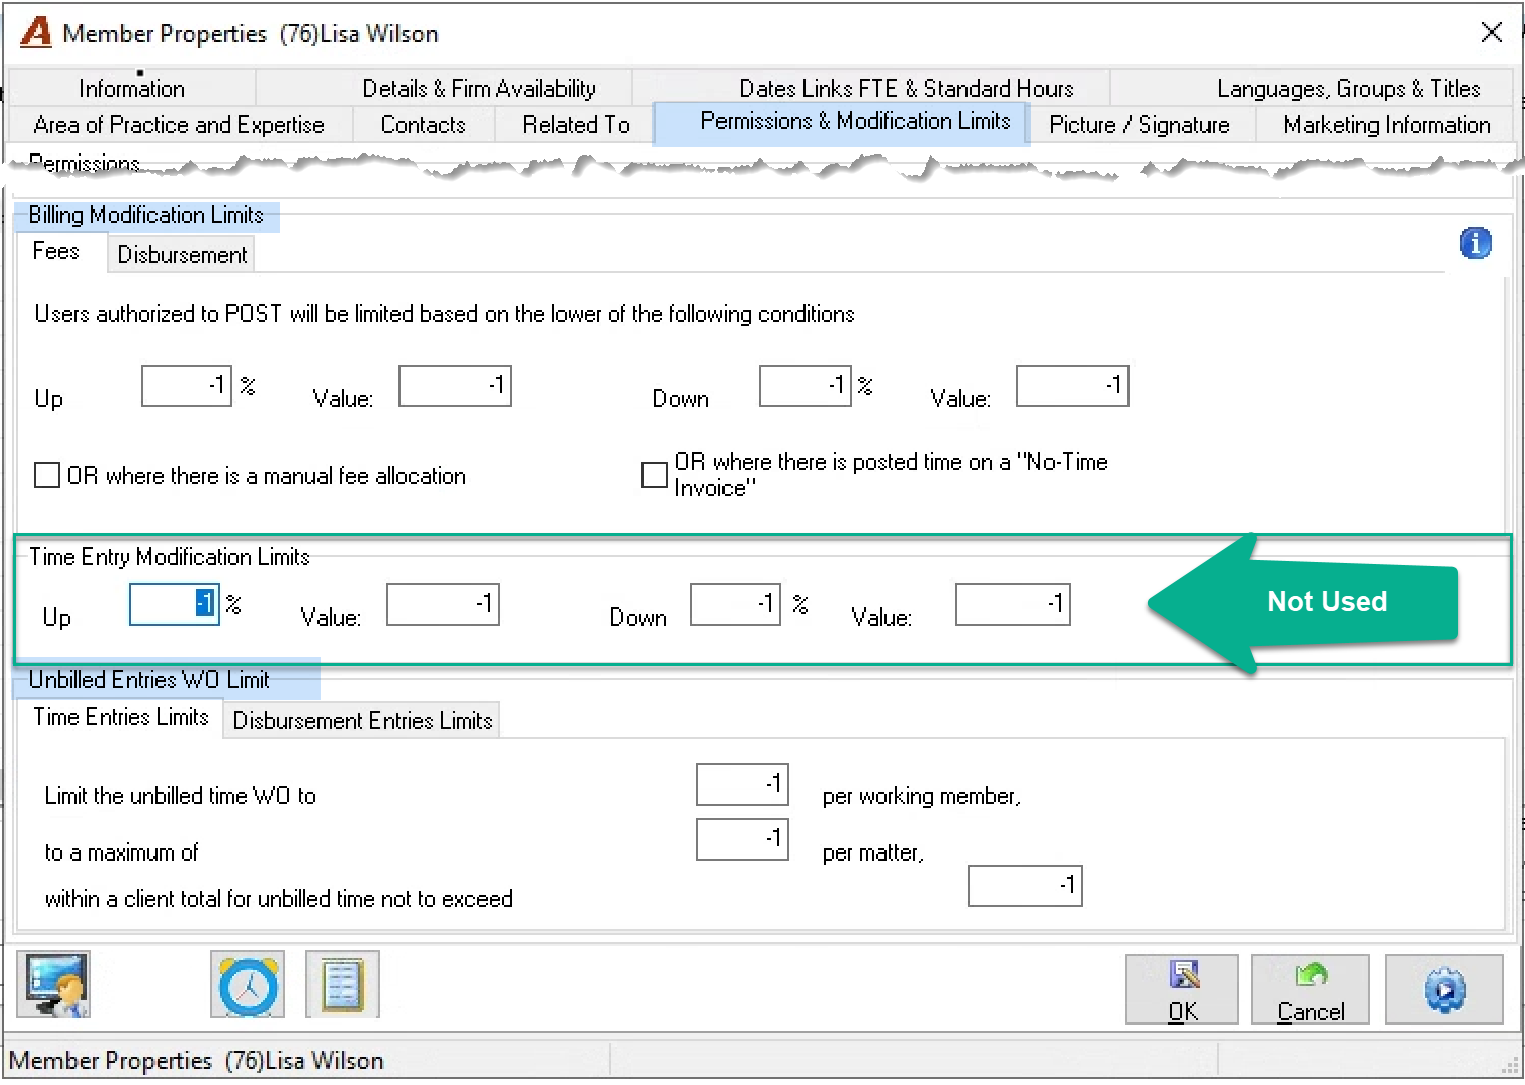The image size is (1525, 1085).
Task: Click the blue info icon
Action: (1475, 243)
